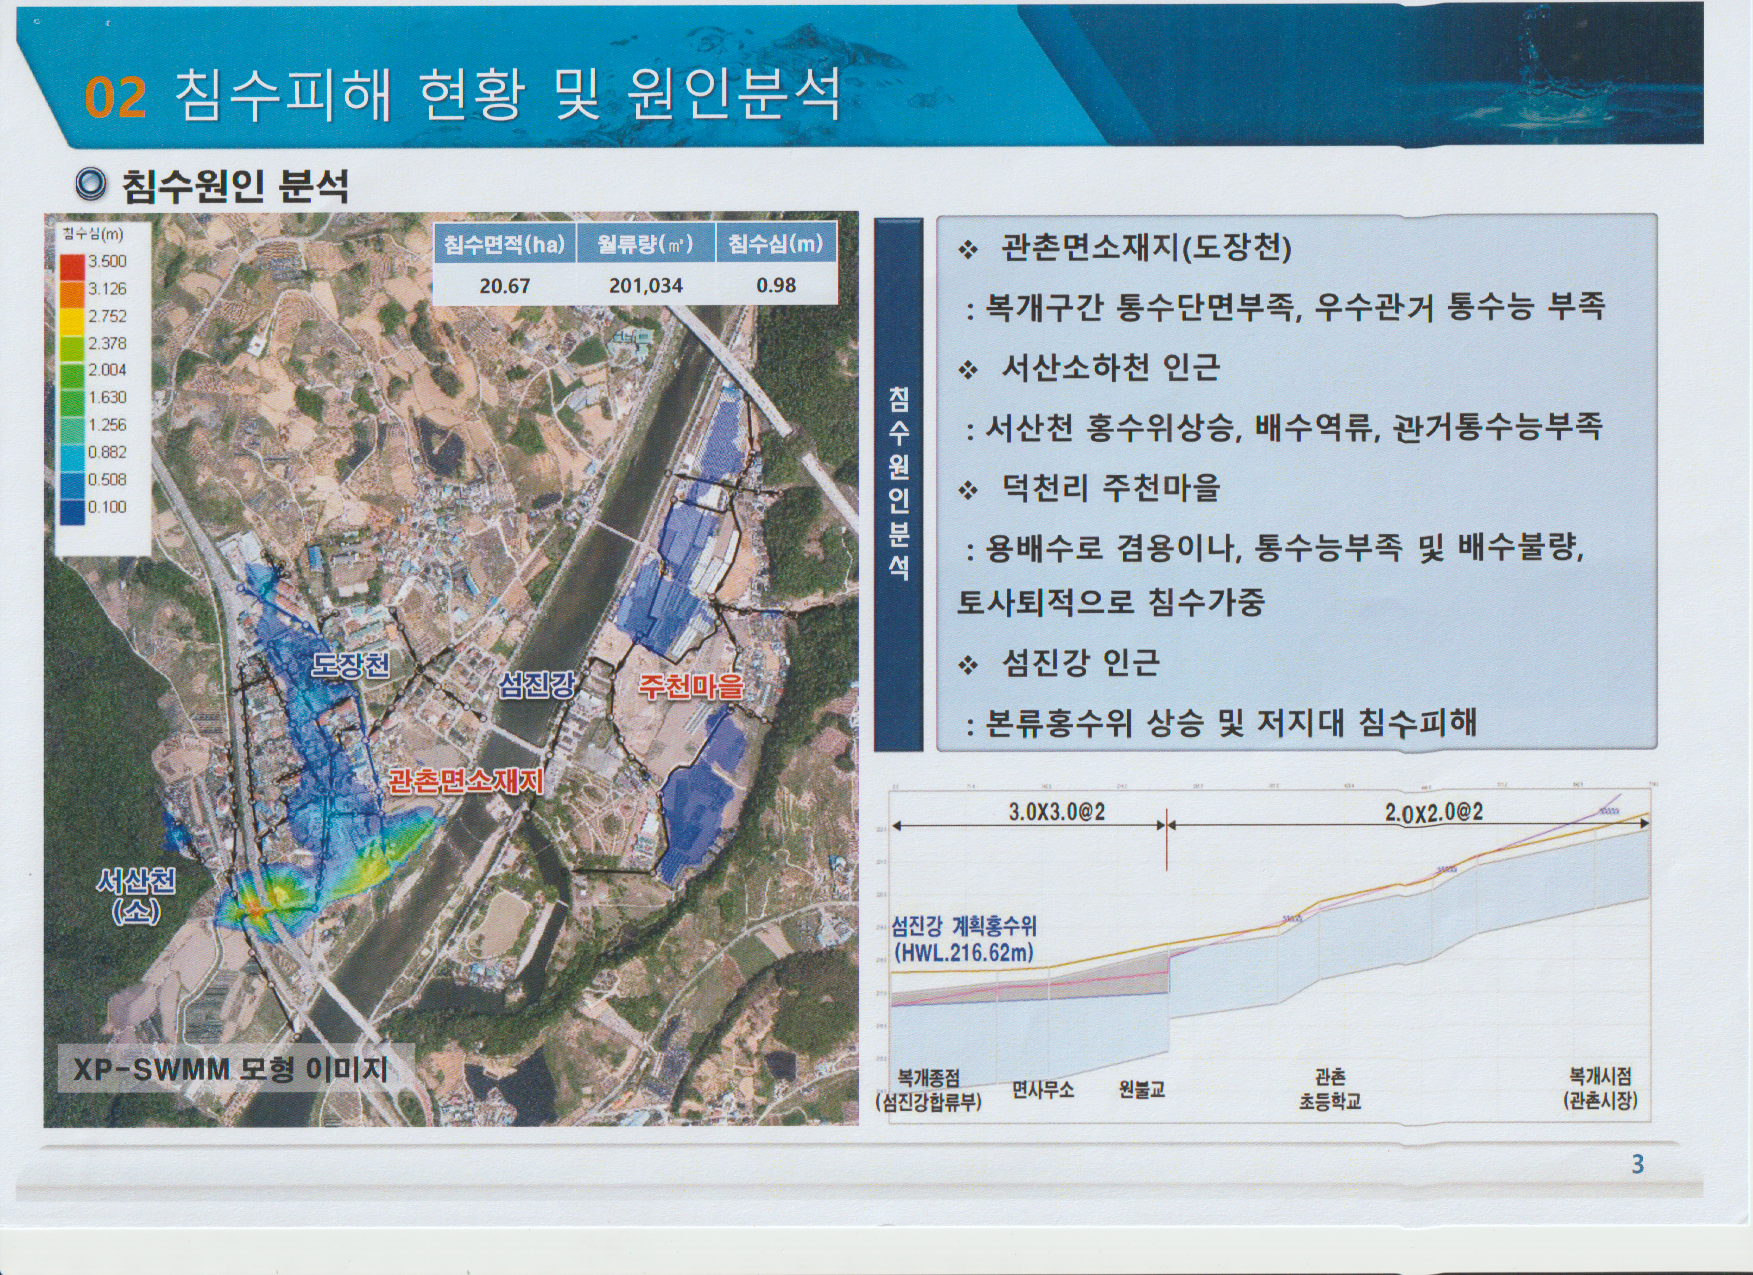Click the diamond bullet before 덕천리 주천마을
The image size is (1753, 1275).
(x=968, y=490)
